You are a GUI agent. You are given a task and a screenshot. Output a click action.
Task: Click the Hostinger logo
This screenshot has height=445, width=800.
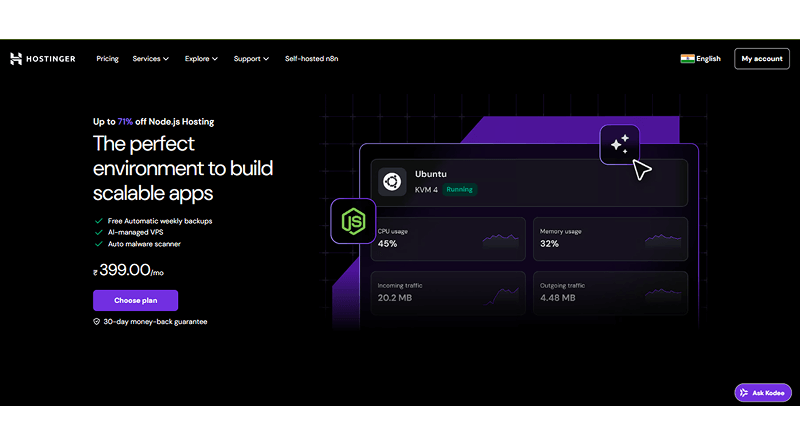pos(44,59)
